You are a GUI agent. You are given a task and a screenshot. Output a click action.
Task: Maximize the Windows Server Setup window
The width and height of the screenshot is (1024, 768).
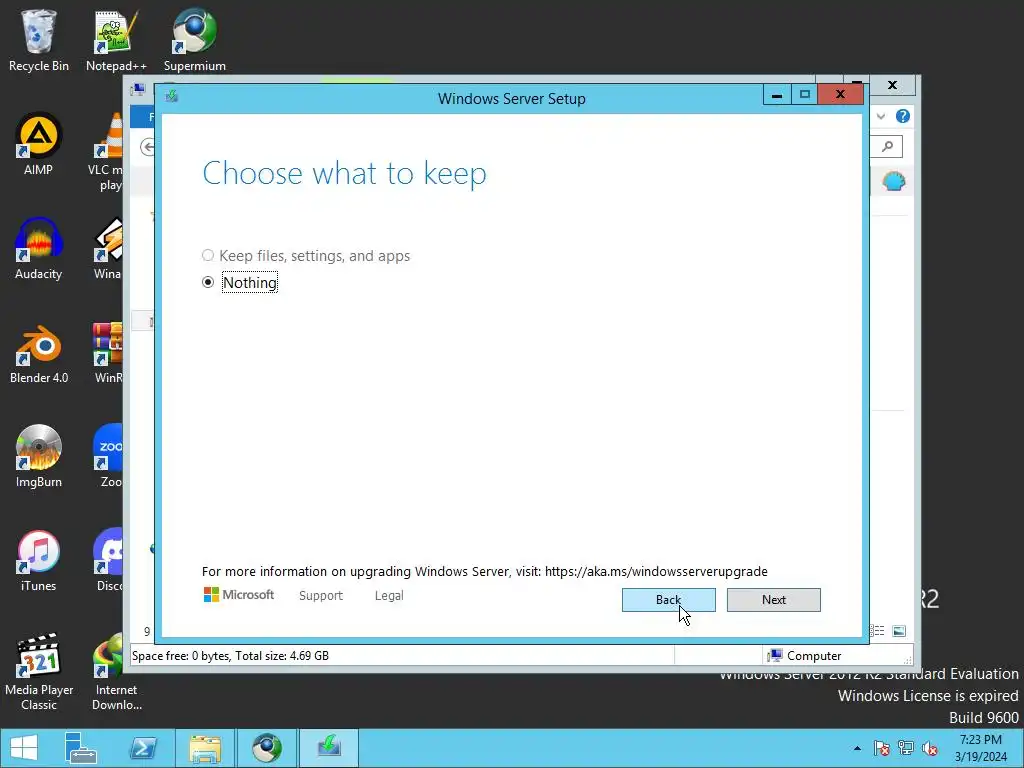(805, 95)
